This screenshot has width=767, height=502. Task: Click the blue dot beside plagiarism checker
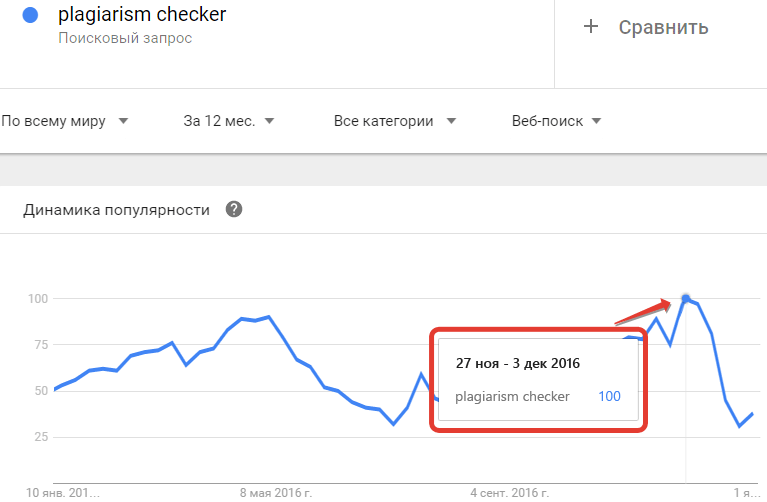pos(30,15)
